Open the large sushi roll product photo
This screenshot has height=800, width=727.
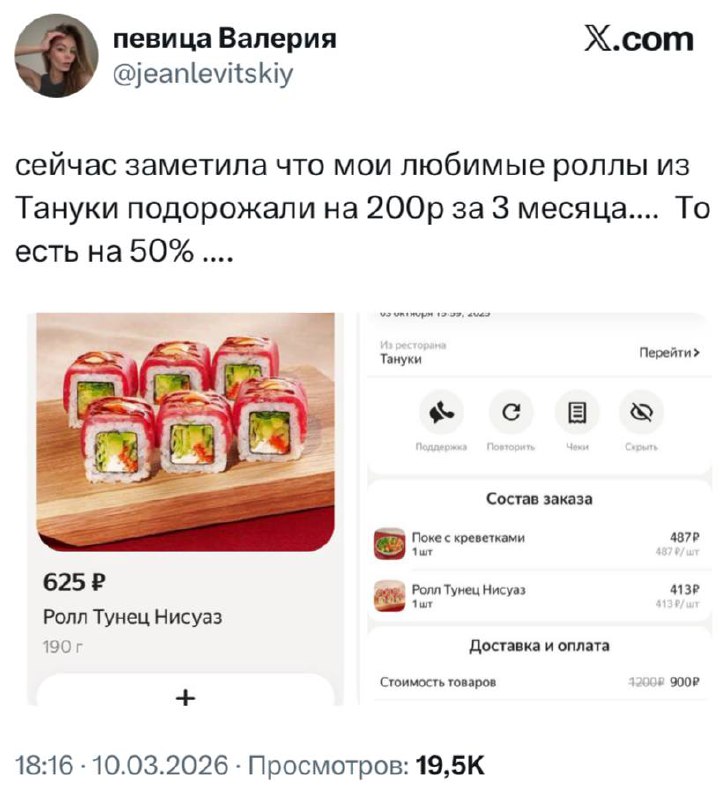point(186,432)
